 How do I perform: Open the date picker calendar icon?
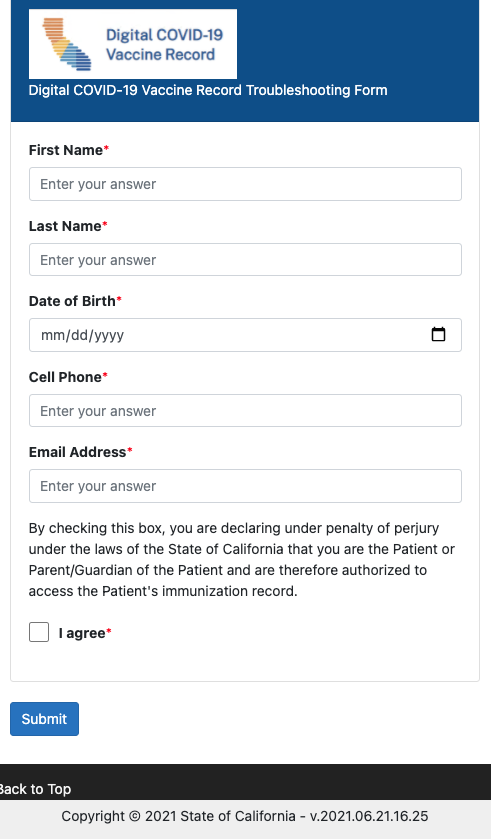coord(438,334)
